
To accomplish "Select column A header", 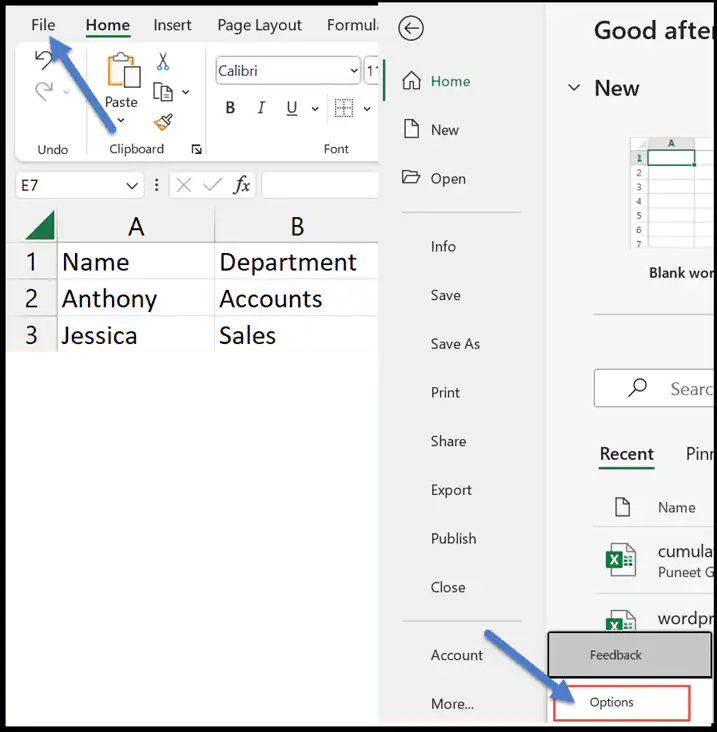I will pos(136,226).
